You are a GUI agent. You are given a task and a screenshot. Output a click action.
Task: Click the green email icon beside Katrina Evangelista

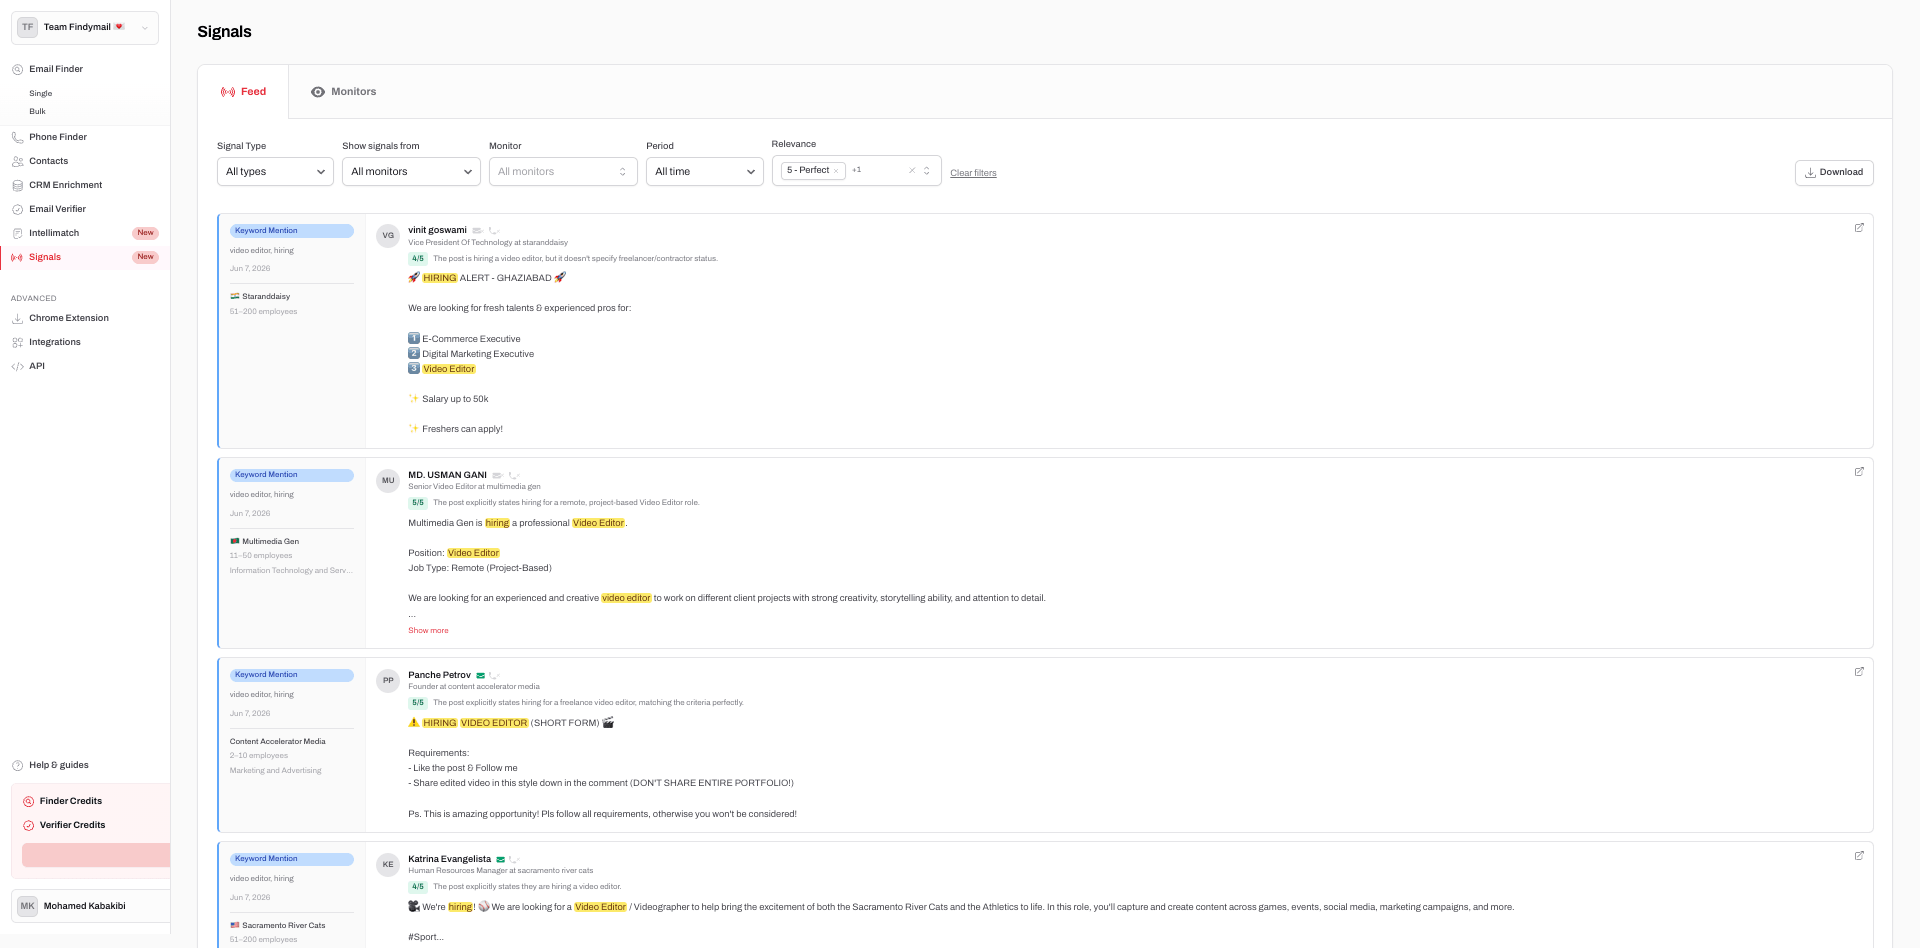501,859
